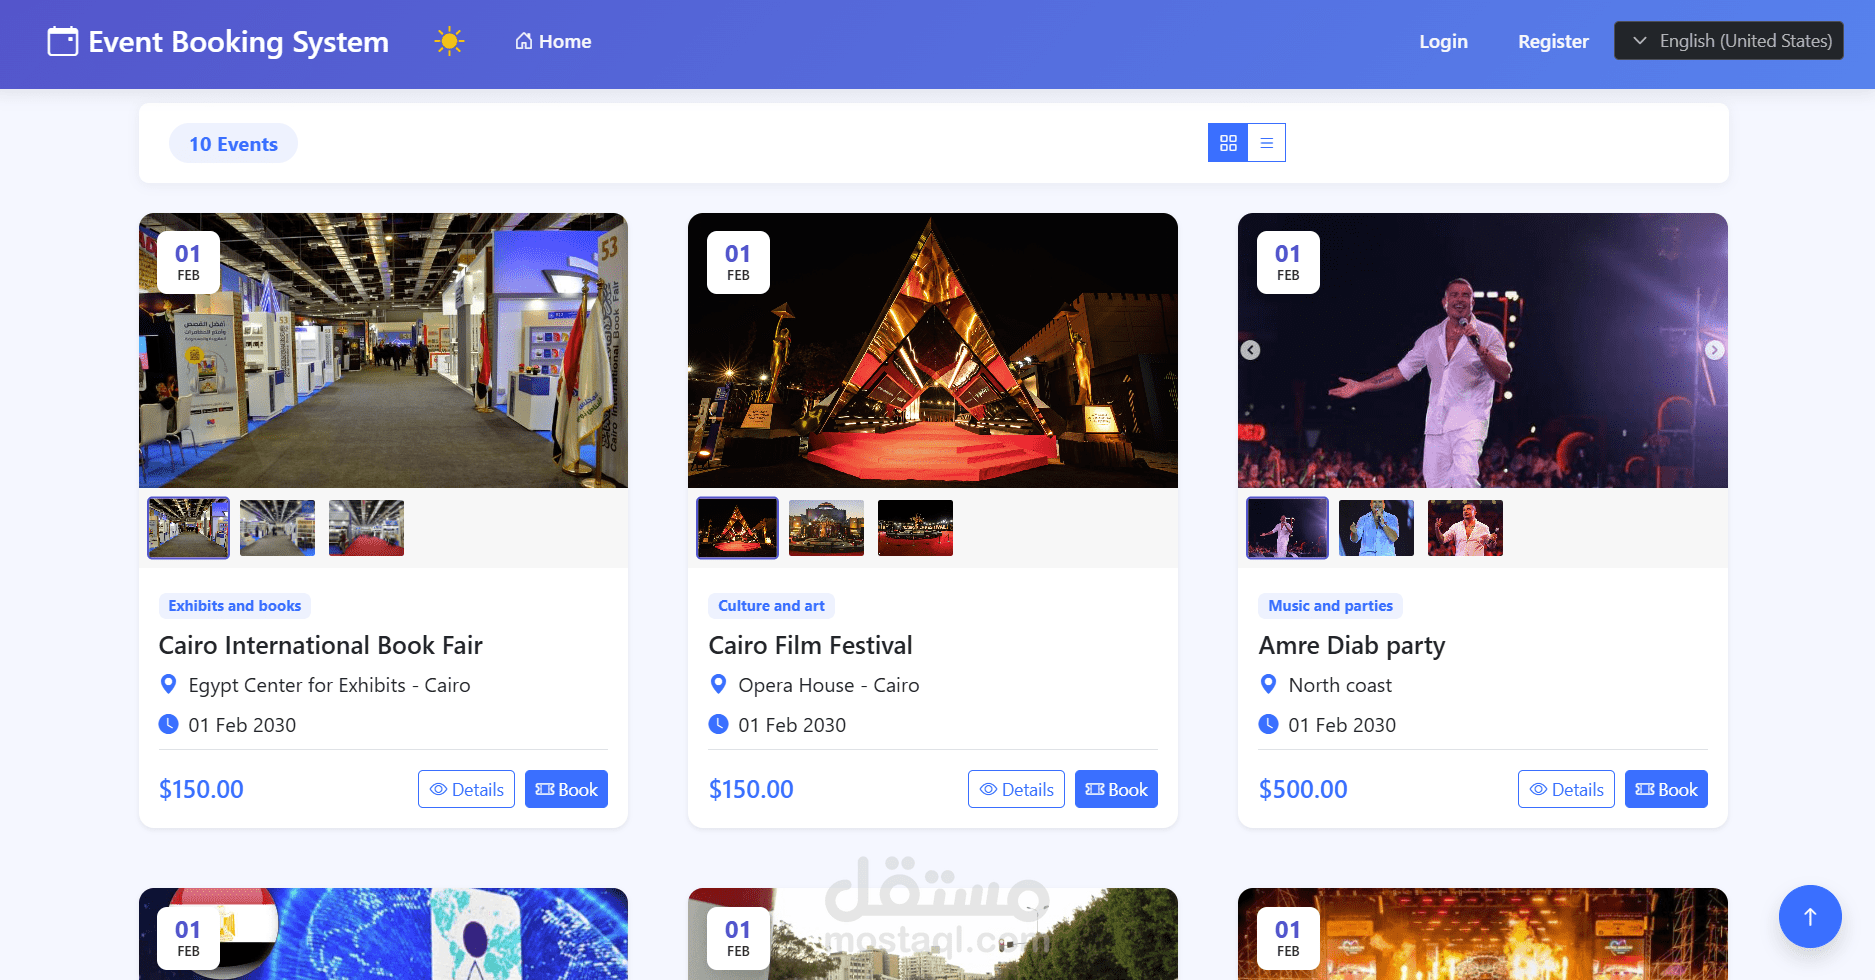Click the 01 FEB date badge on Amre Diab image
Screen dimensions: 1875x980
[1288, 262]
